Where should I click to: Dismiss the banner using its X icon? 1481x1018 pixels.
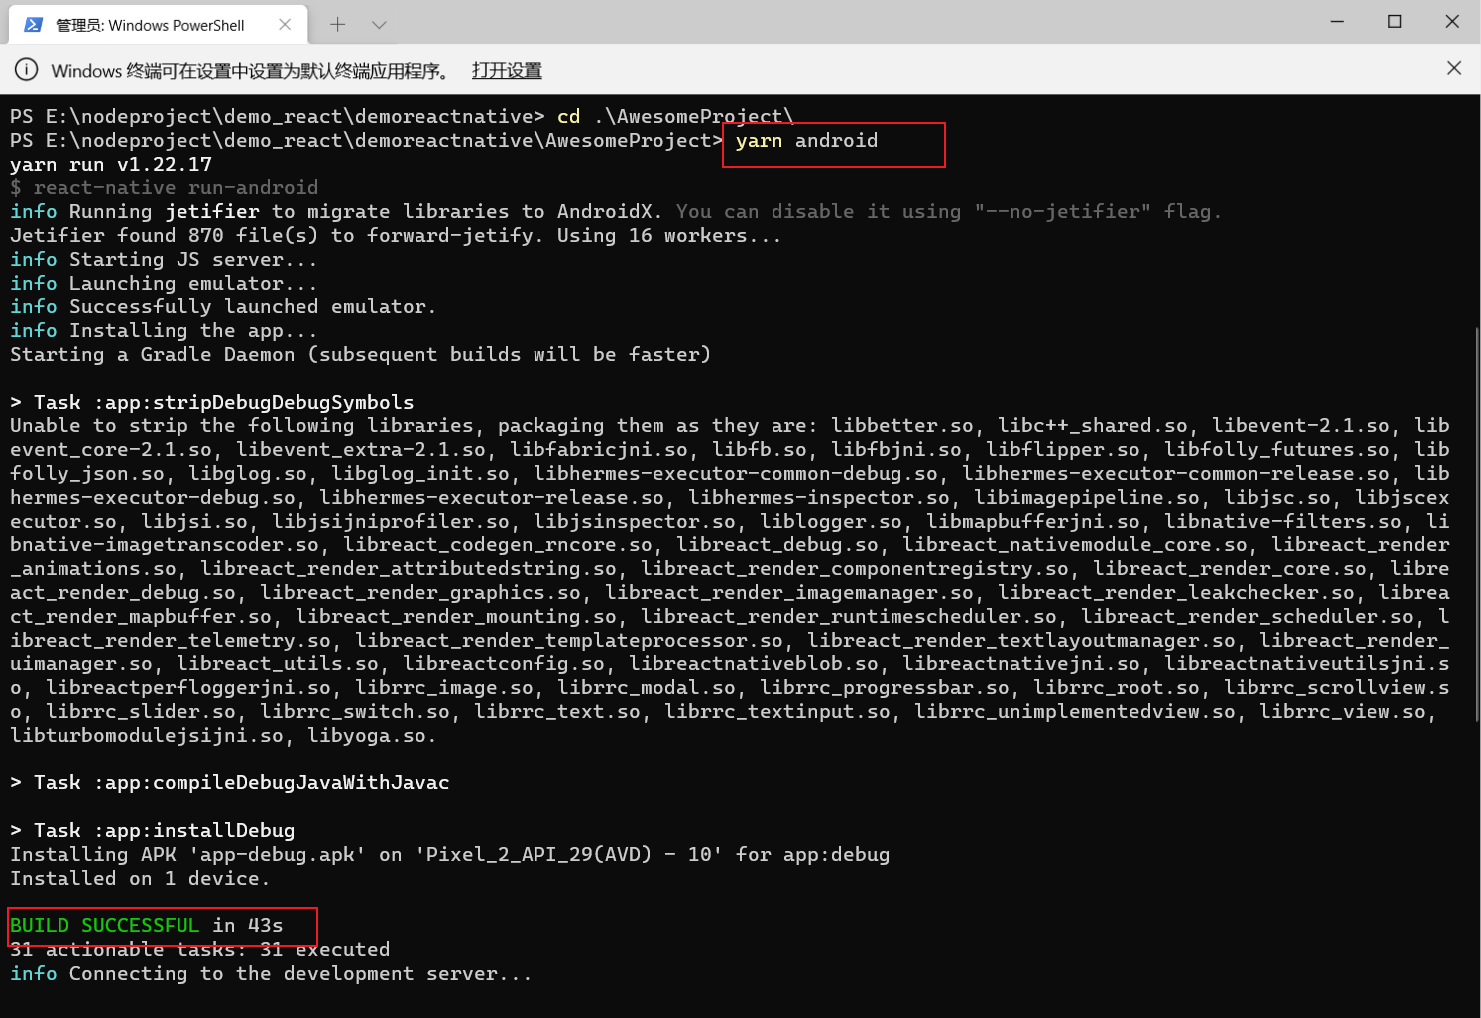point(1453,68)
